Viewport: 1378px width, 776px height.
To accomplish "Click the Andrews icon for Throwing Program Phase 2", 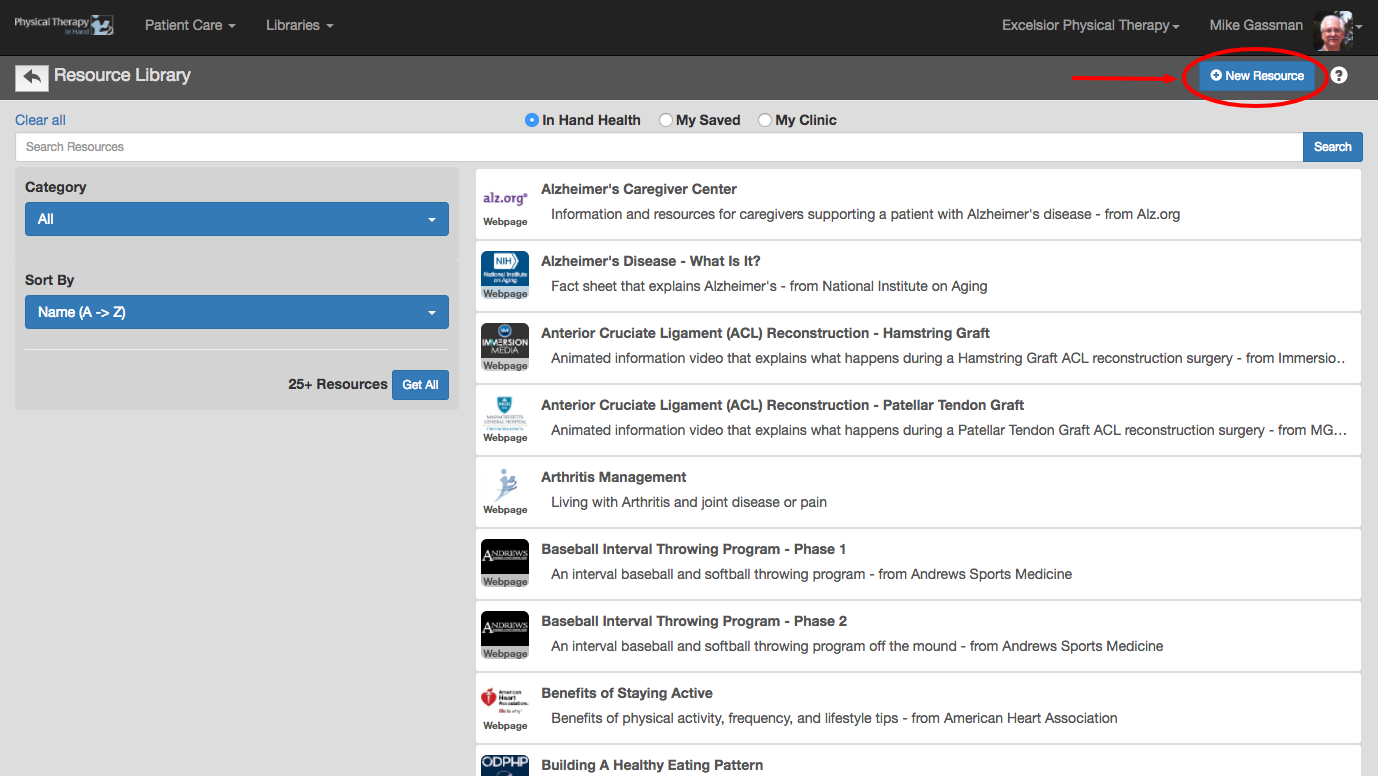I will (505, 636).
